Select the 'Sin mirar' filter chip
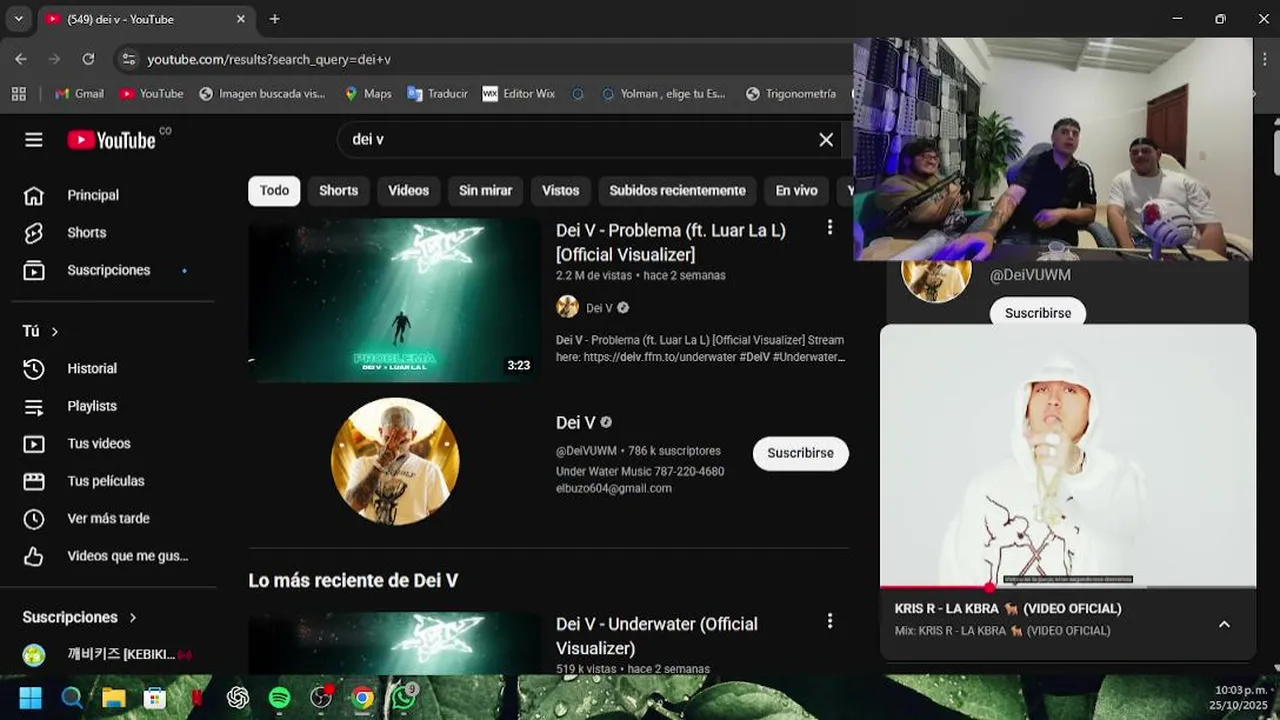 tap(485, 190)
